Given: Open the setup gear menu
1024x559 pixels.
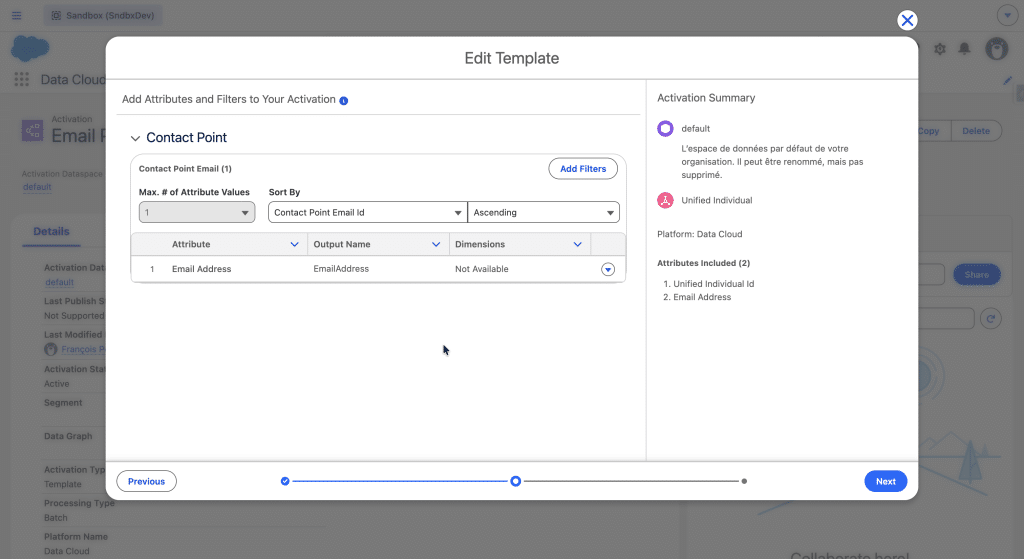Looking at the screenshot, I should (940, 48).
